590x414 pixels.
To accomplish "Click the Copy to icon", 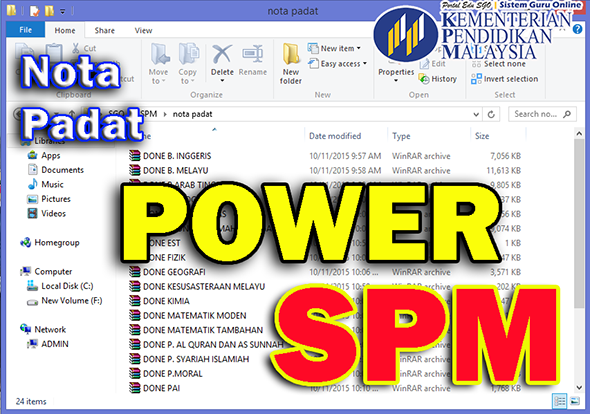I will point(189,54).
